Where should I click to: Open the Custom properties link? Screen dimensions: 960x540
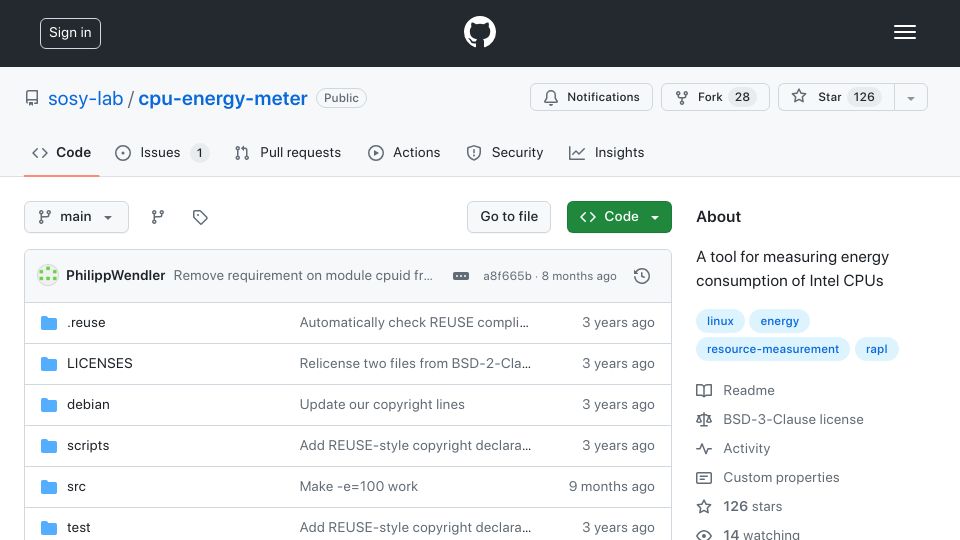point(781,478)
